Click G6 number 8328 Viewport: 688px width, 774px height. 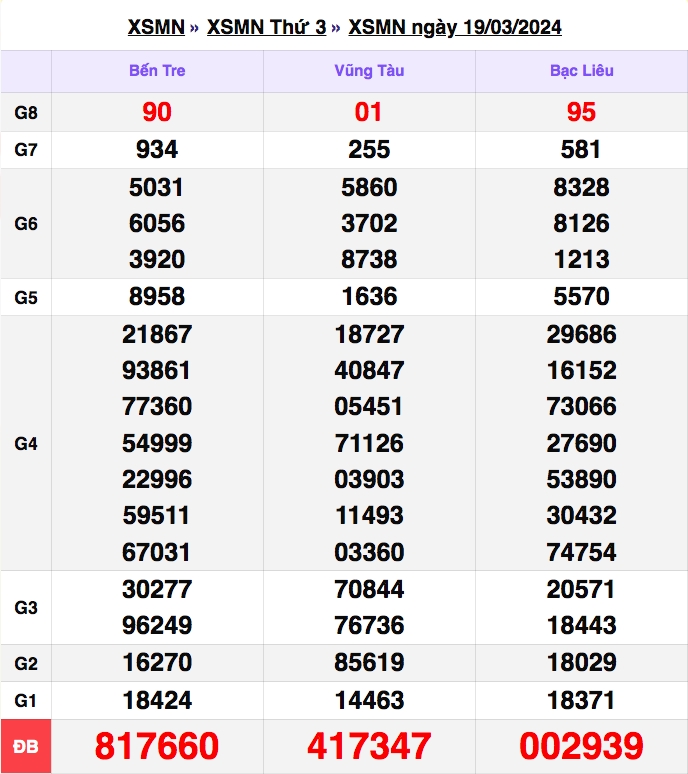(x=581, y=188)
